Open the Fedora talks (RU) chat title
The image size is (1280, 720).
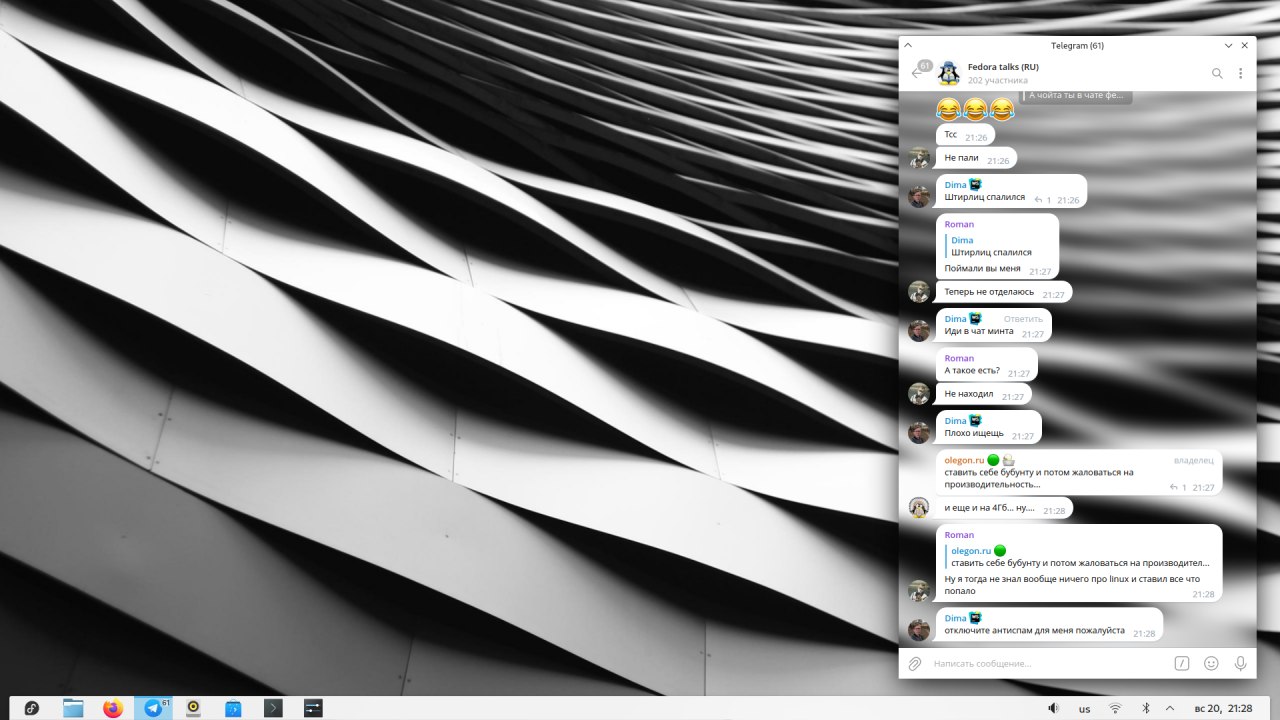click(1003, 67)
